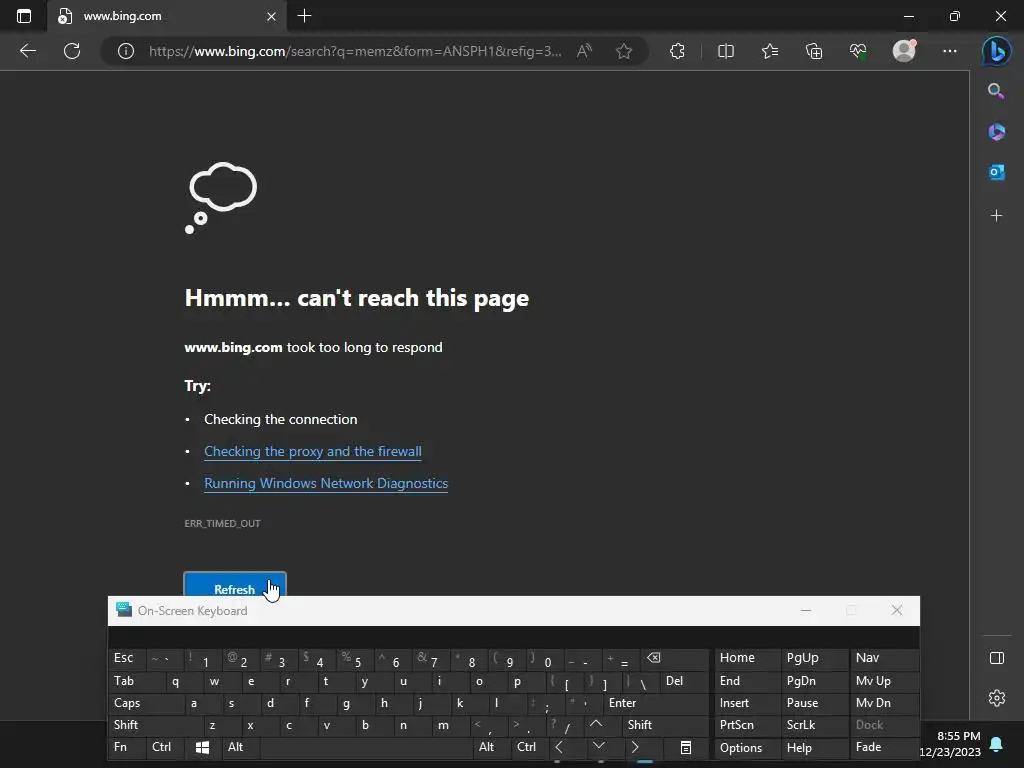Open Outlook sidebar icon
The height and width of the screenshot is (768, 1024).
coord(997,172)
